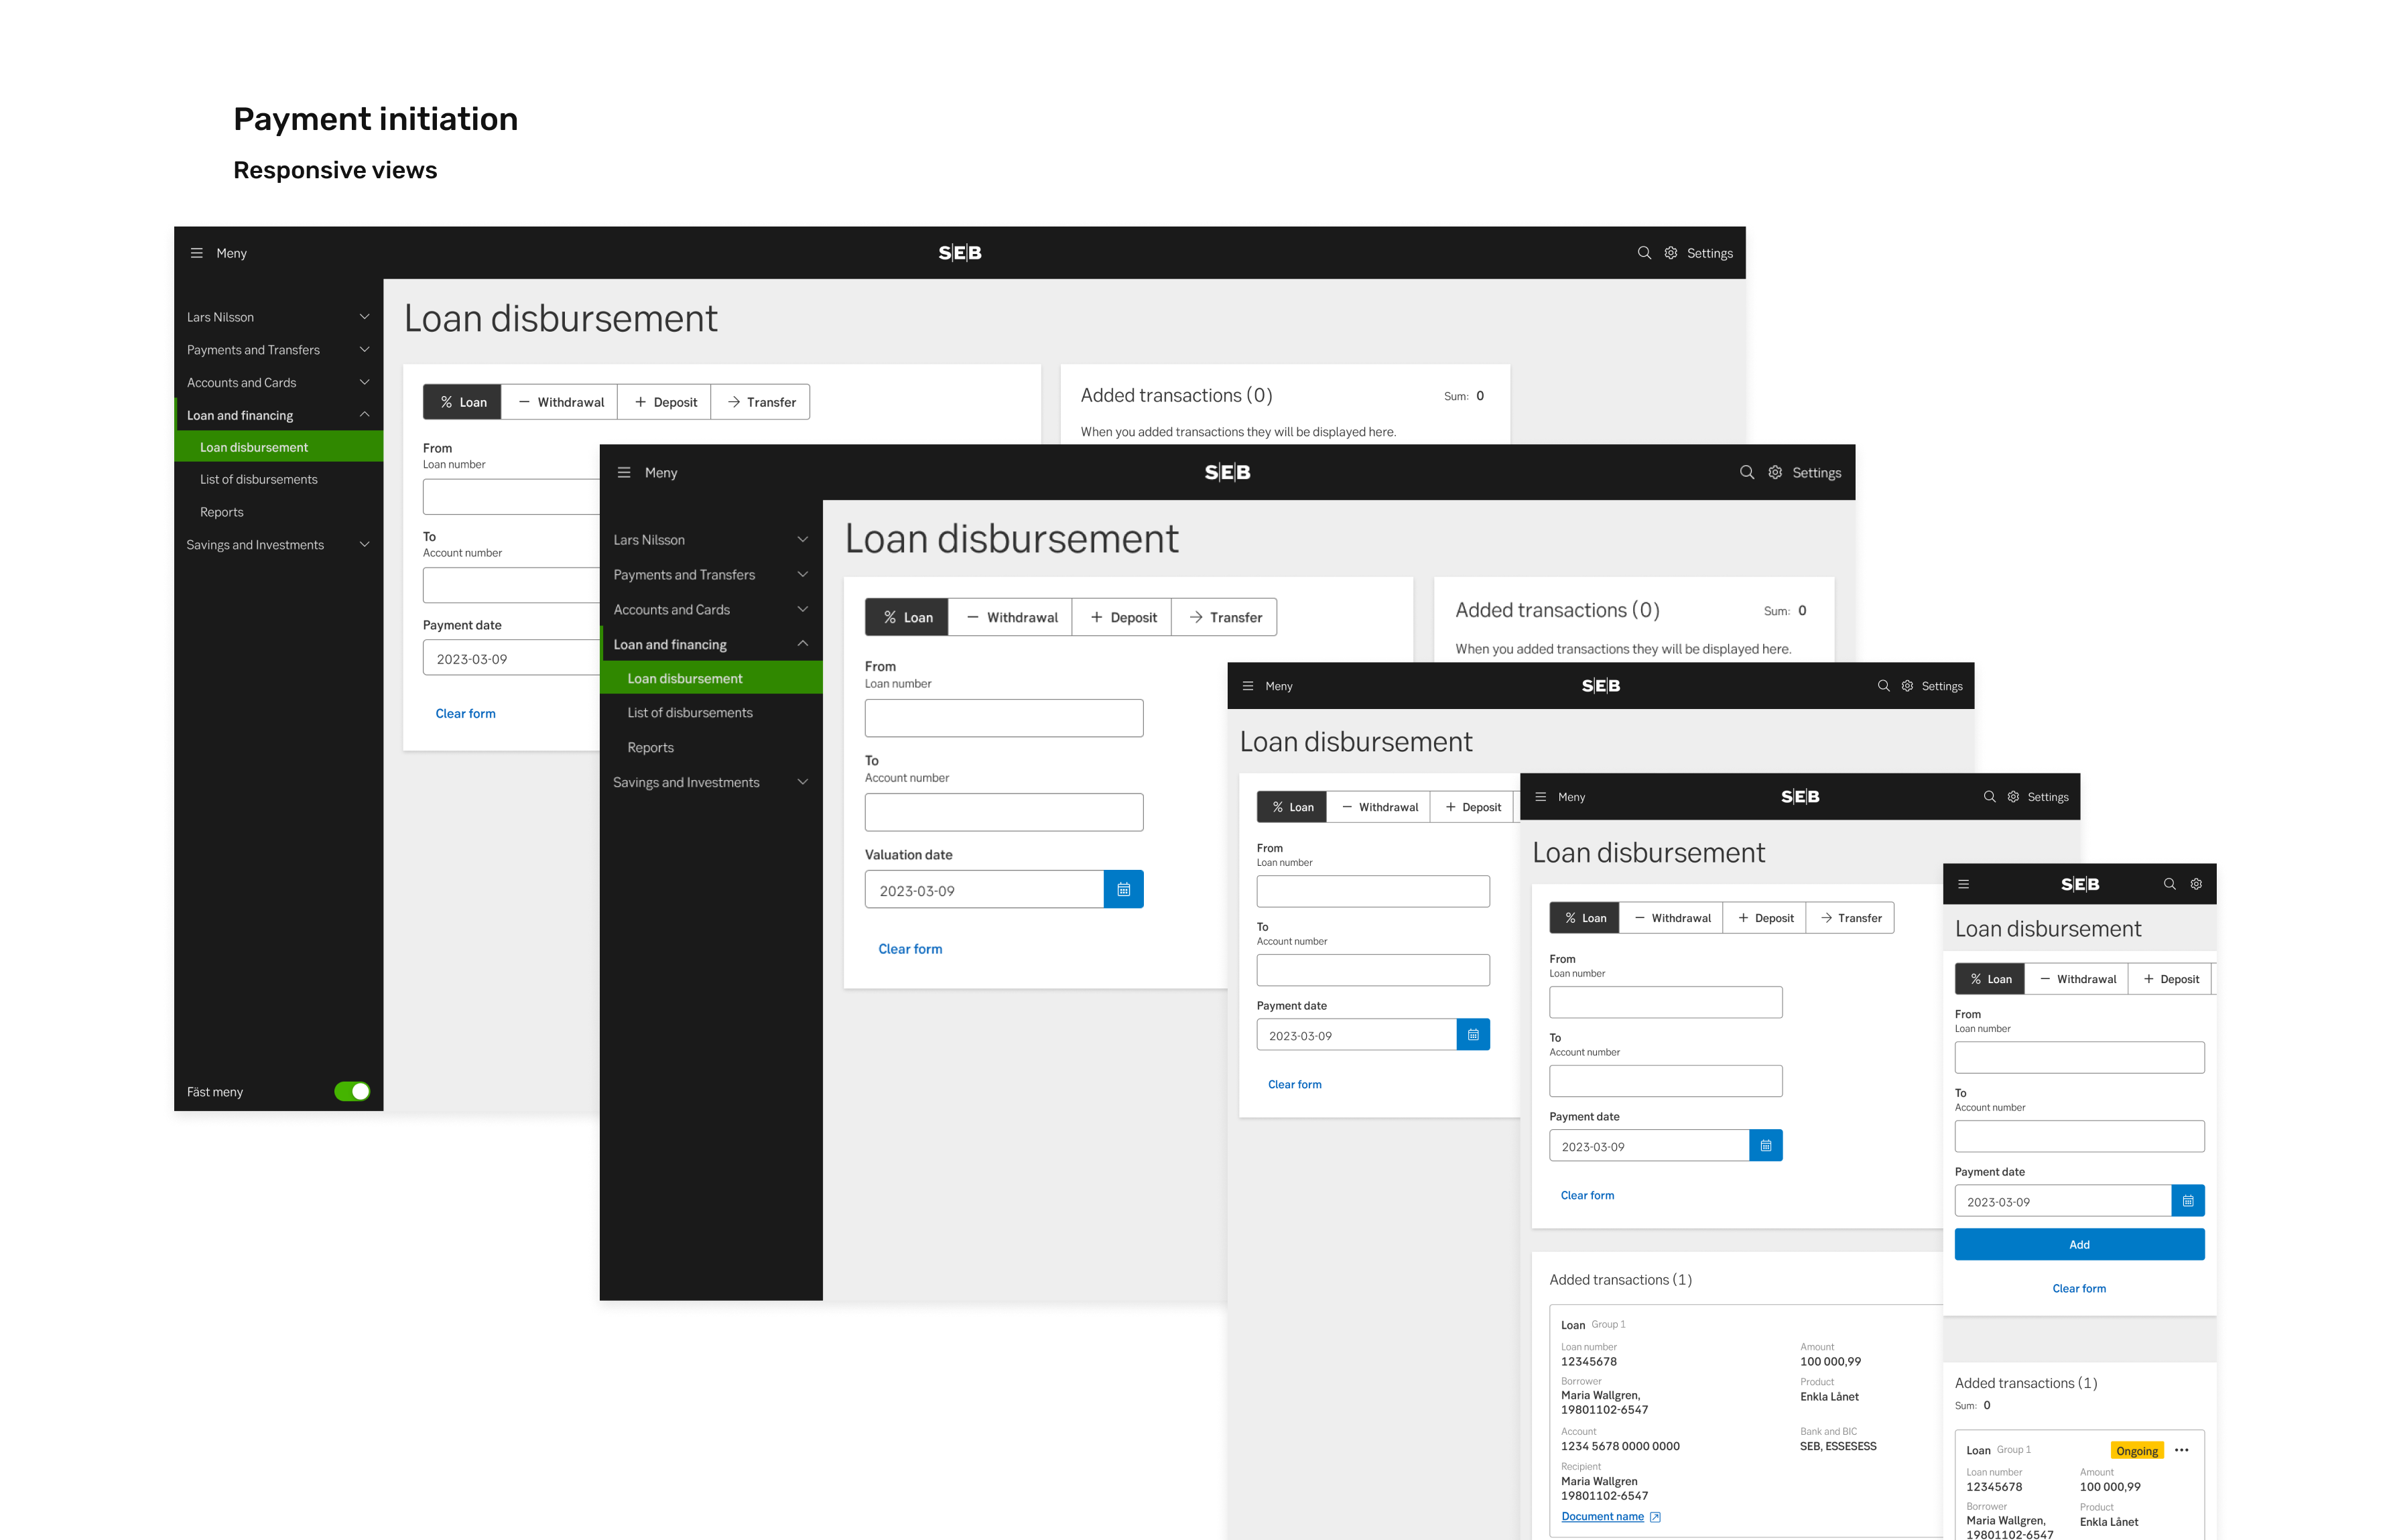The image size is (2391, 1540).
Task: Open List of disbursements in the backmost sidebar
Action: point(258,479)
